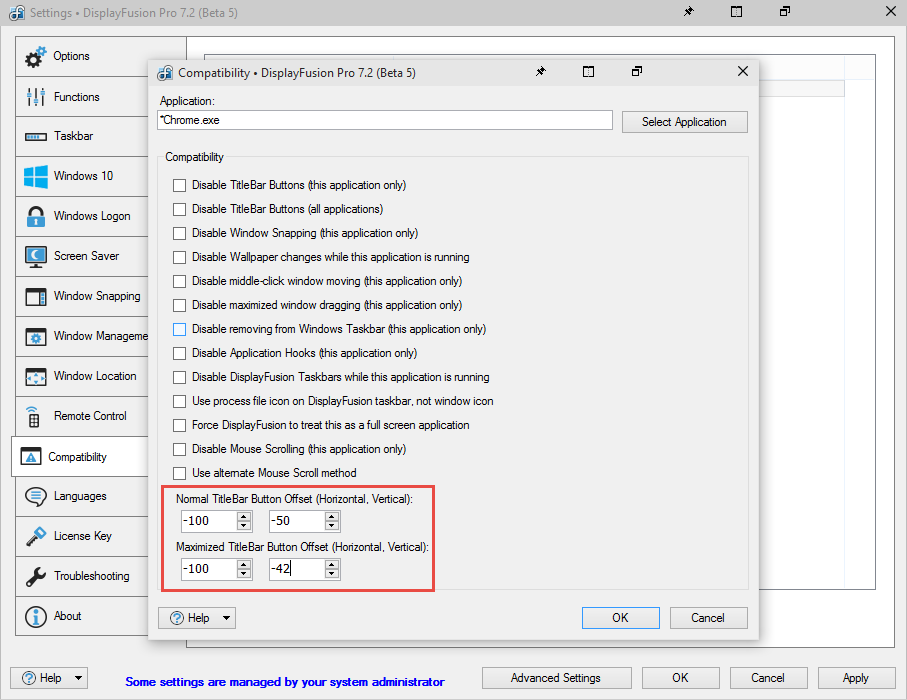Enable Disable Window Snapping for this application
907x700 pixels.
[x=180, y=233]
